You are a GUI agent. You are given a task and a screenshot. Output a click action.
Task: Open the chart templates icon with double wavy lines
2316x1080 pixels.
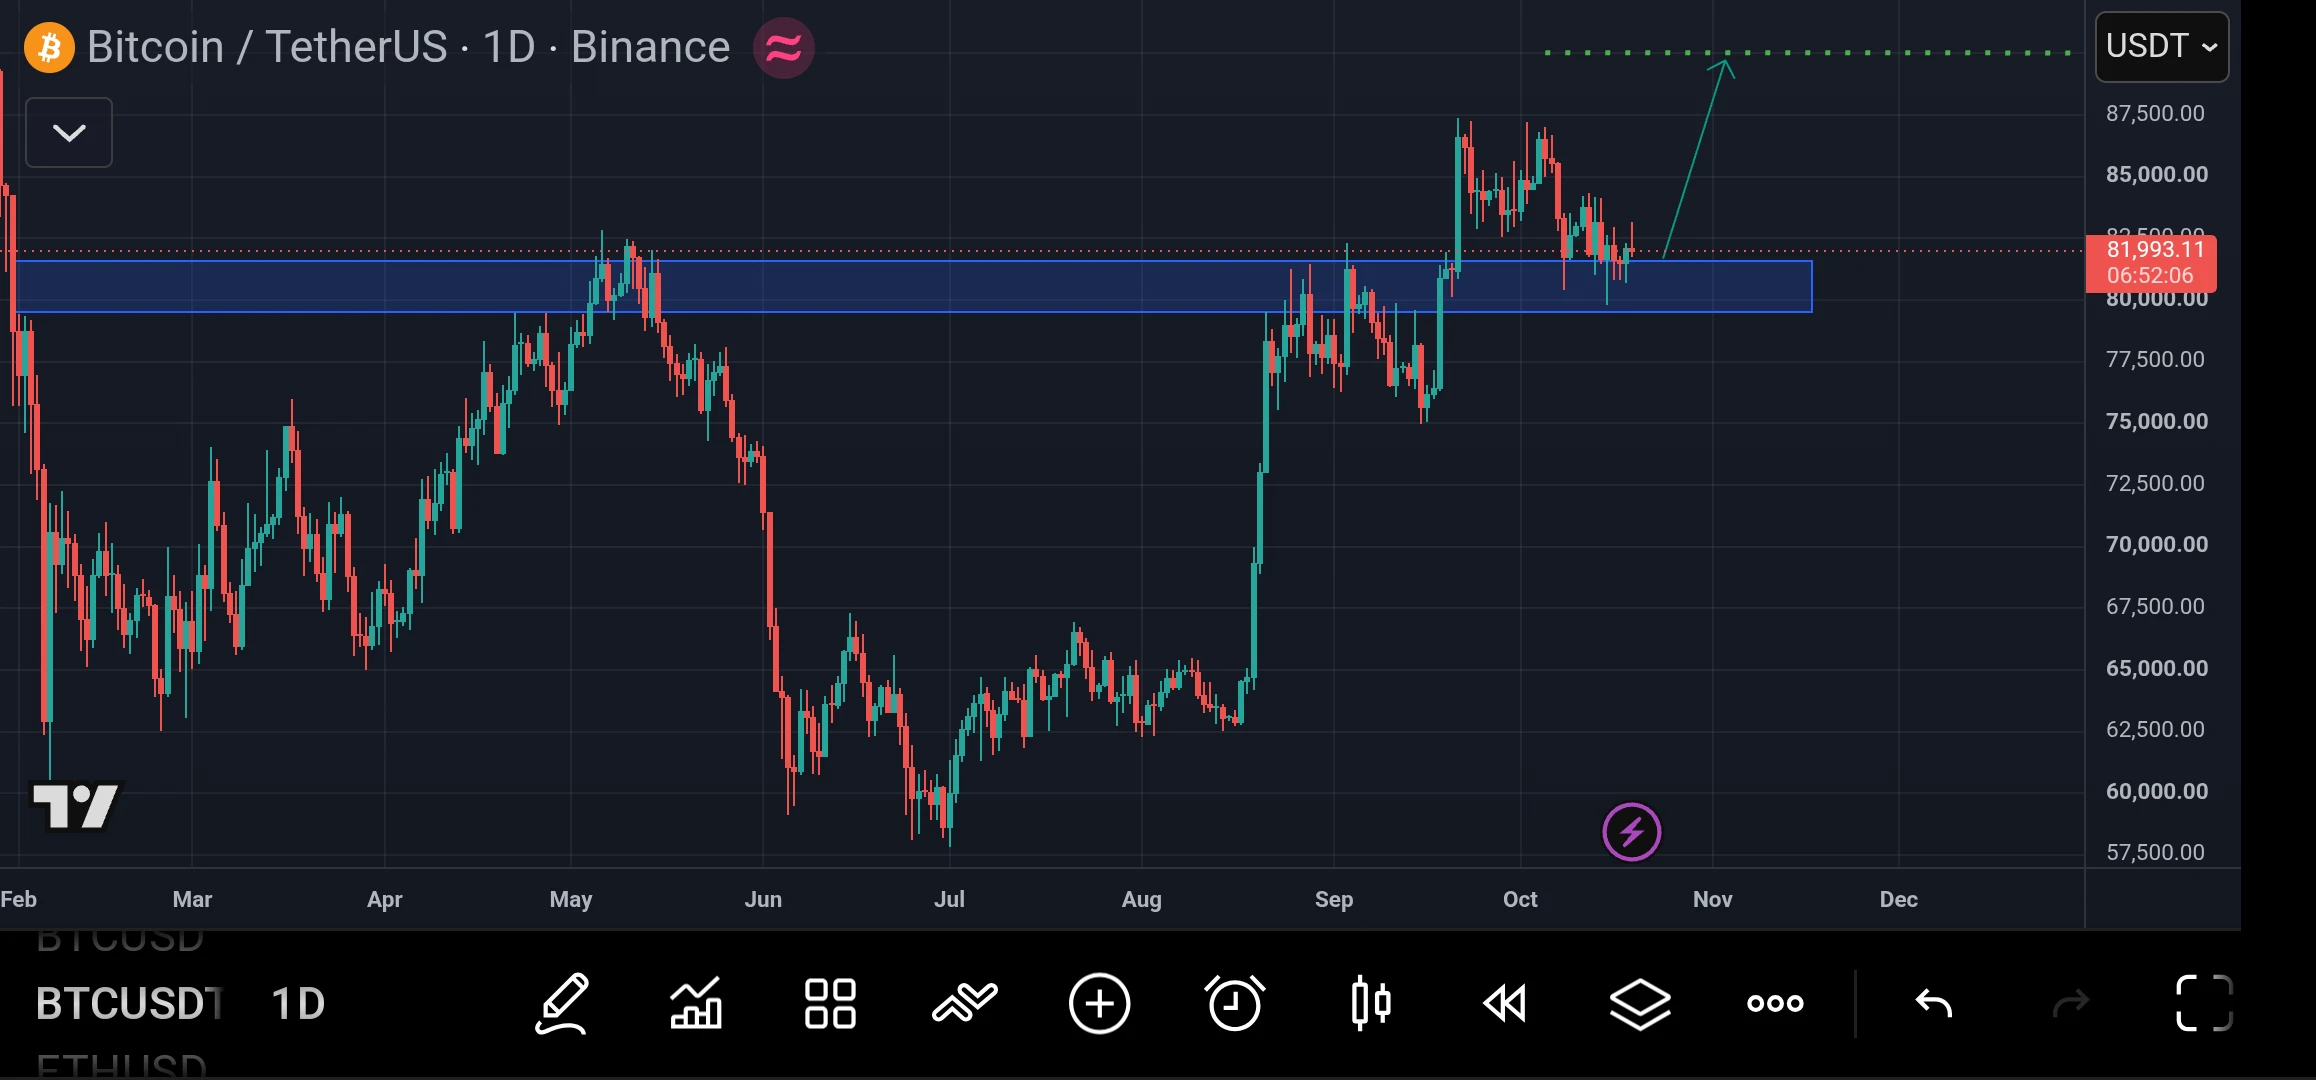[x=965, y=1003]
